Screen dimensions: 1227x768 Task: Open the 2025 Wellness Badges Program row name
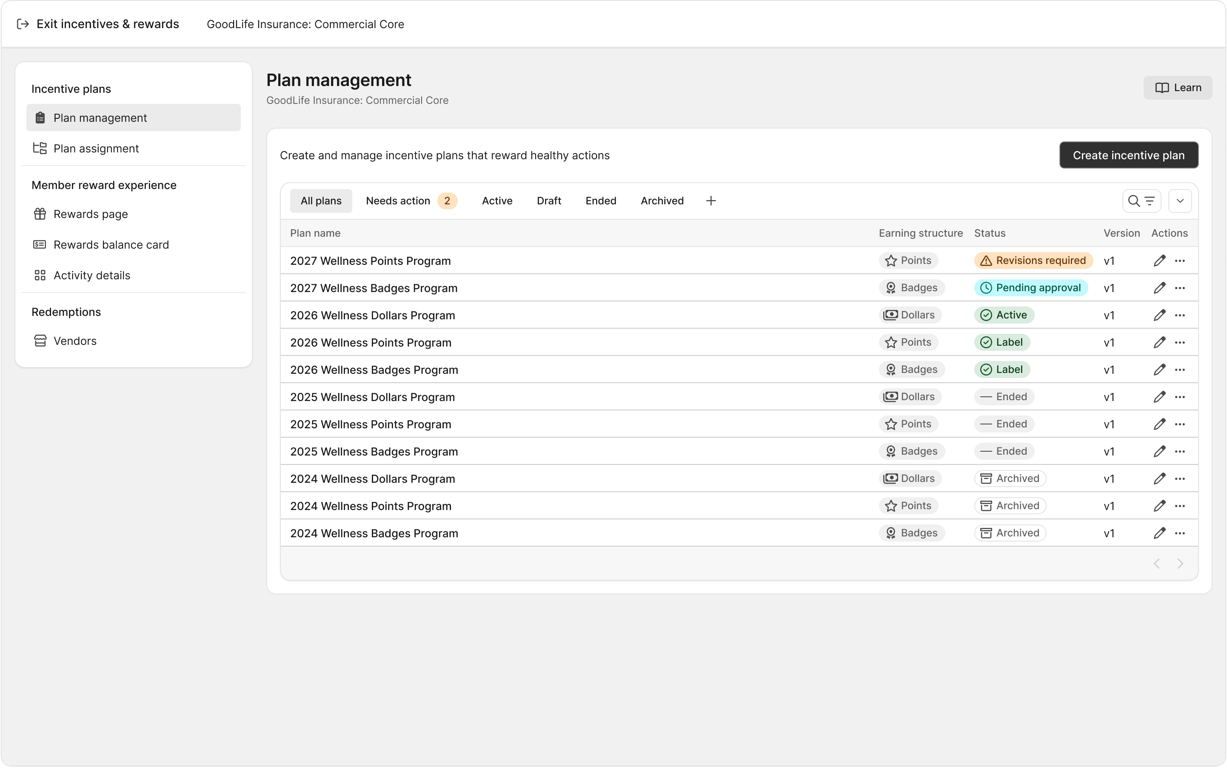[x=374, y=451]
